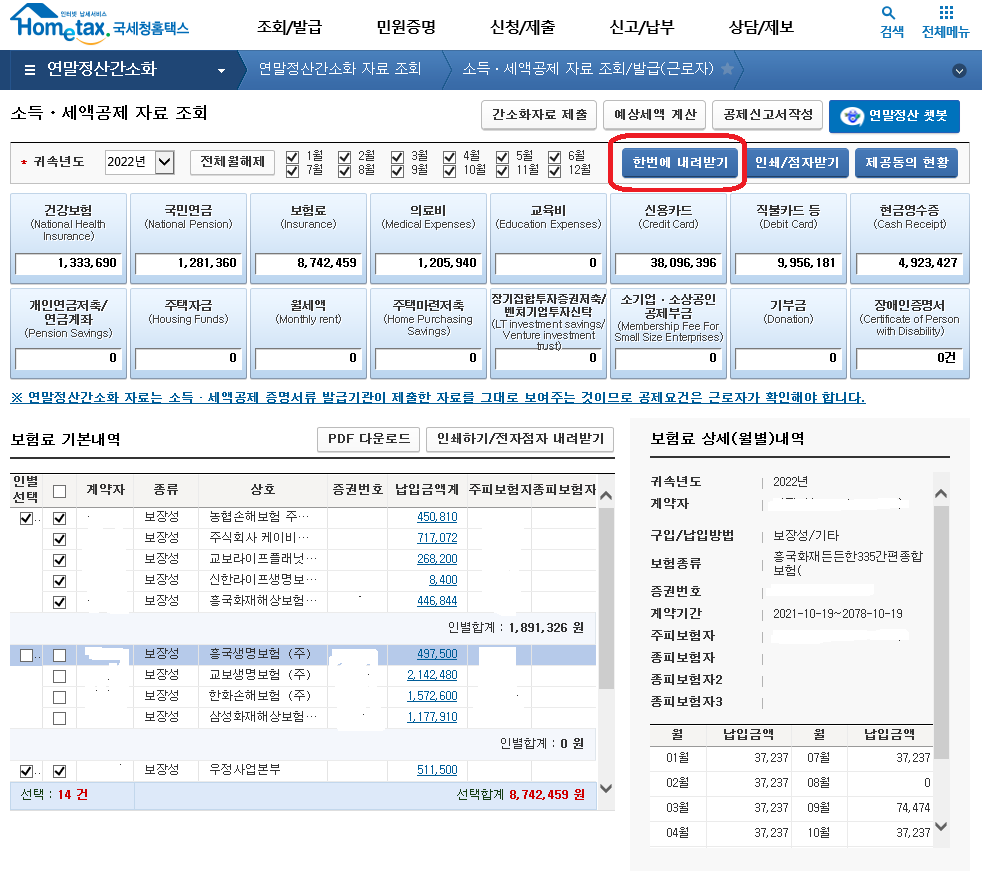Open the 민원증명 menu
Image resolution: width=982 pixels, height=871 pixels.
click(406, 27)
